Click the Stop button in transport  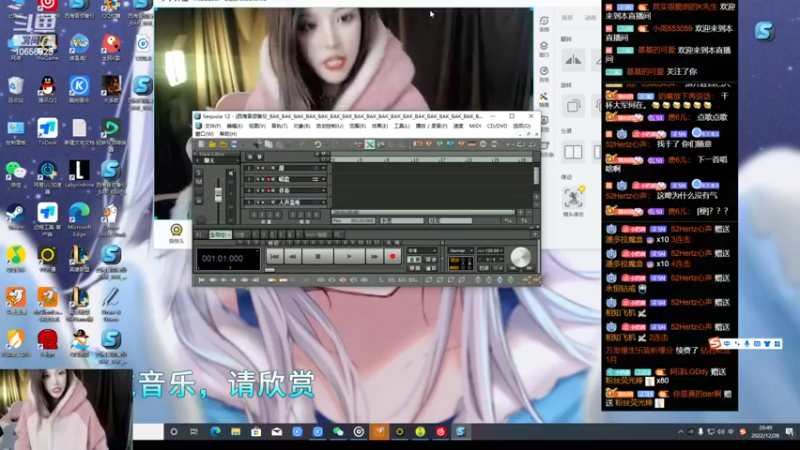coord(317,257)
